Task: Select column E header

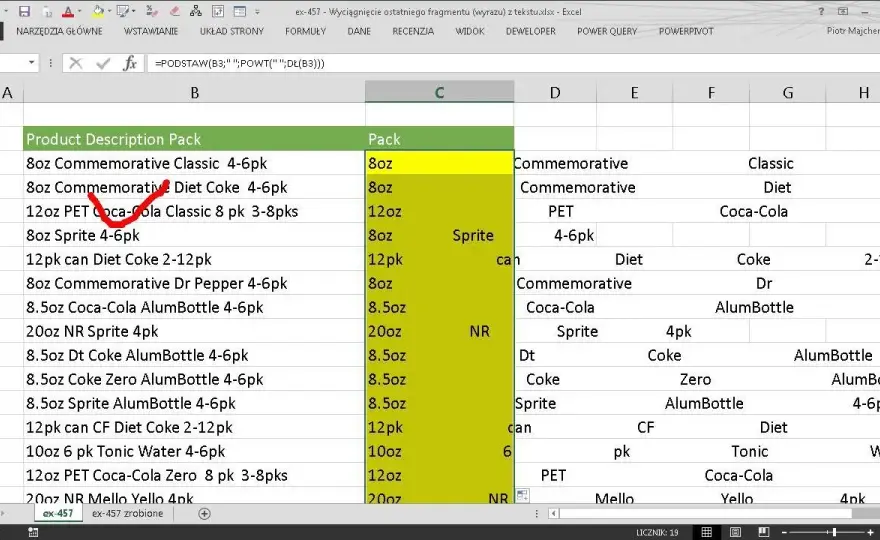Action: click(x=634, y=92)
